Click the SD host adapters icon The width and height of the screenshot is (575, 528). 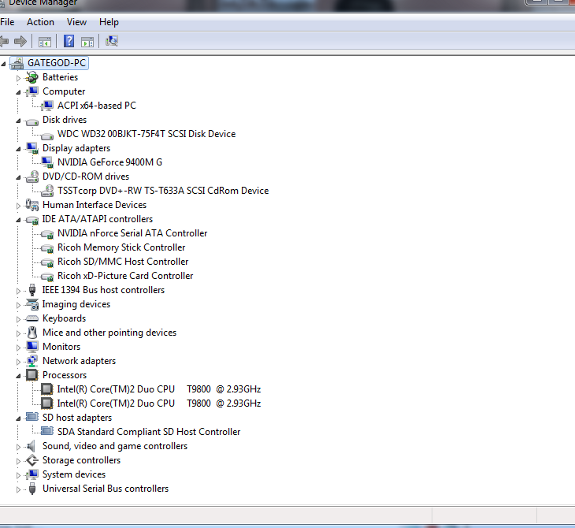pos(32,417)
